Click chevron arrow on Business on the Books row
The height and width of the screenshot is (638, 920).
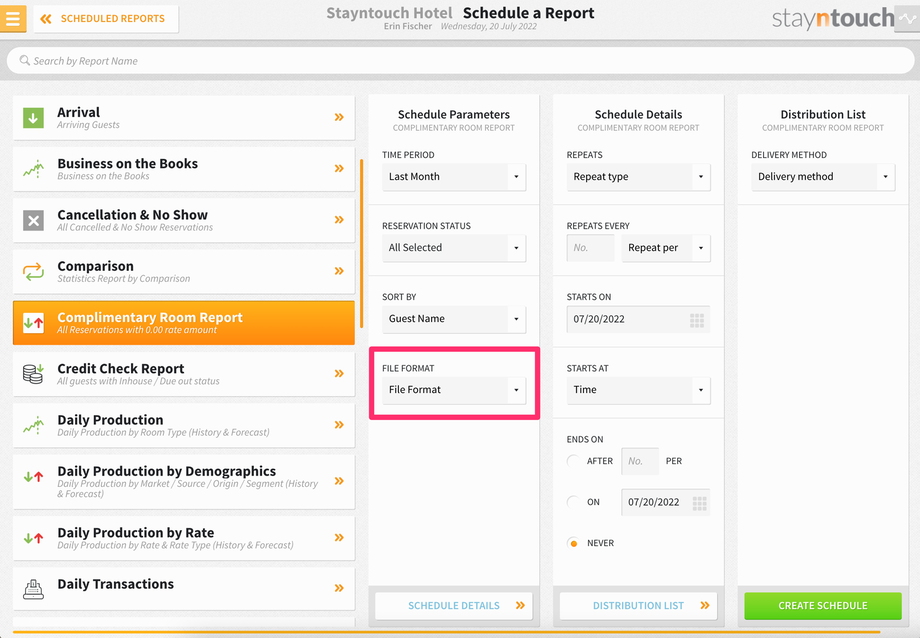coord(339,168)
